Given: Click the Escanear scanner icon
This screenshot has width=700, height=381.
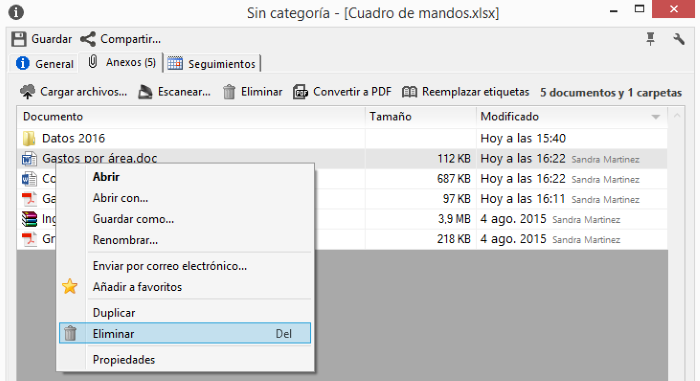Looking at the screenshot, I should [x=145, y=92].
